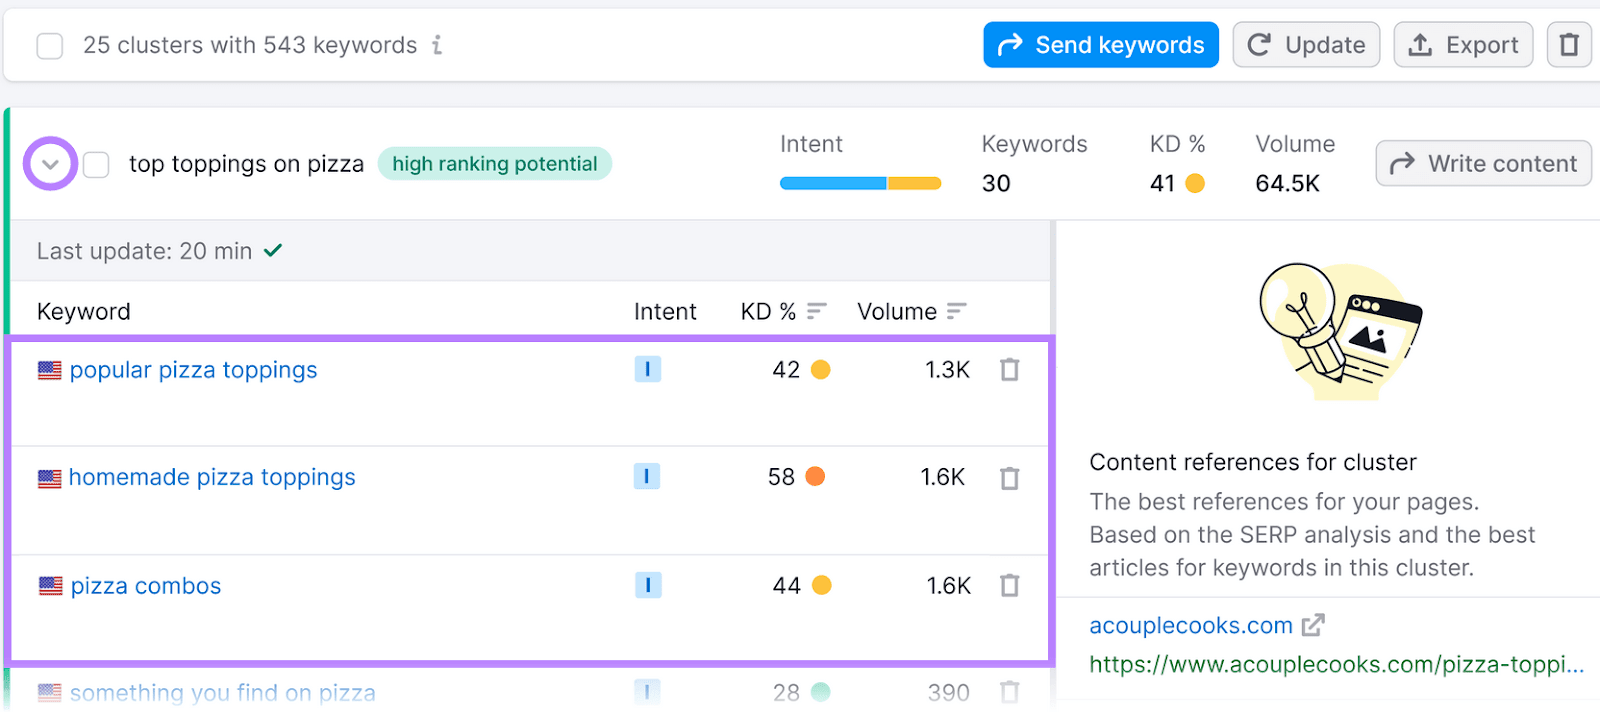Screen dimensions: 1600x713
Task: Click the Update button
Action: pyautogui.click(x=1305, y=45)
